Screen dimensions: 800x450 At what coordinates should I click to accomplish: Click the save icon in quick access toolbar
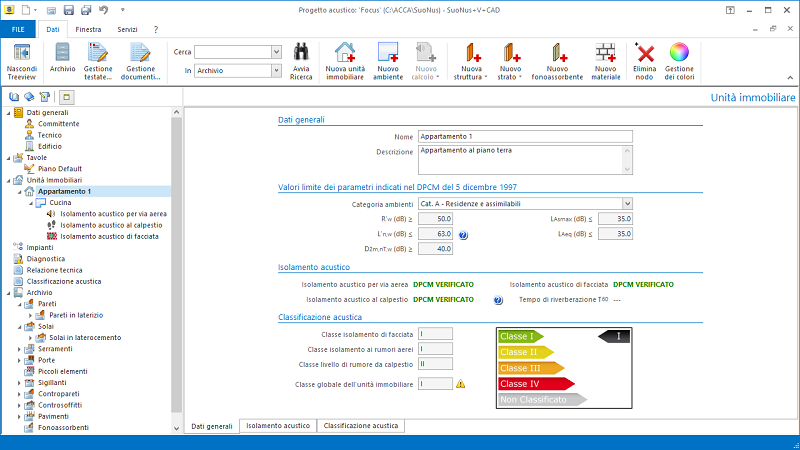point(68,10)
